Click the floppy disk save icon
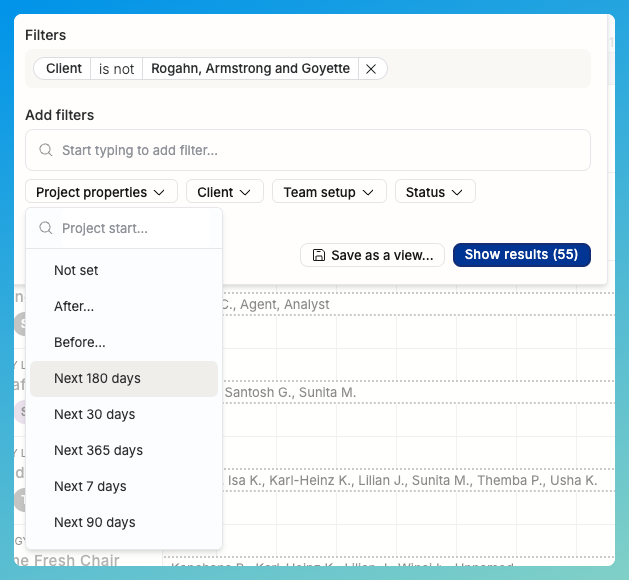Screen dimensions: 629x580 318,255
